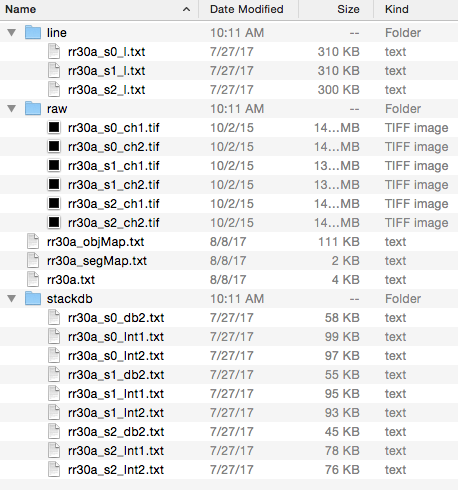Collapse the stackdb folder disclosure triangle

click(12, 299)
